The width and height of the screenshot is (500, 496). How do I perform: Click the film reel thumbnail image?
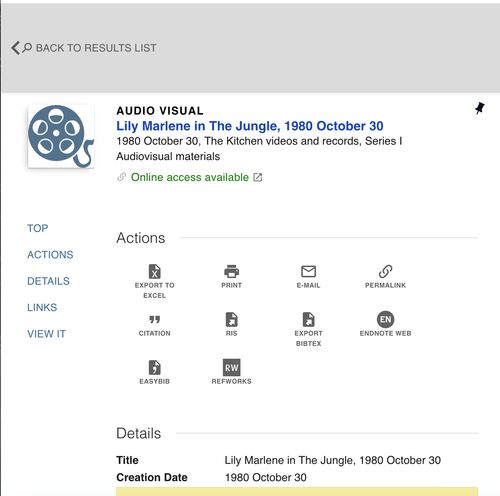click(x=61, y=136)
